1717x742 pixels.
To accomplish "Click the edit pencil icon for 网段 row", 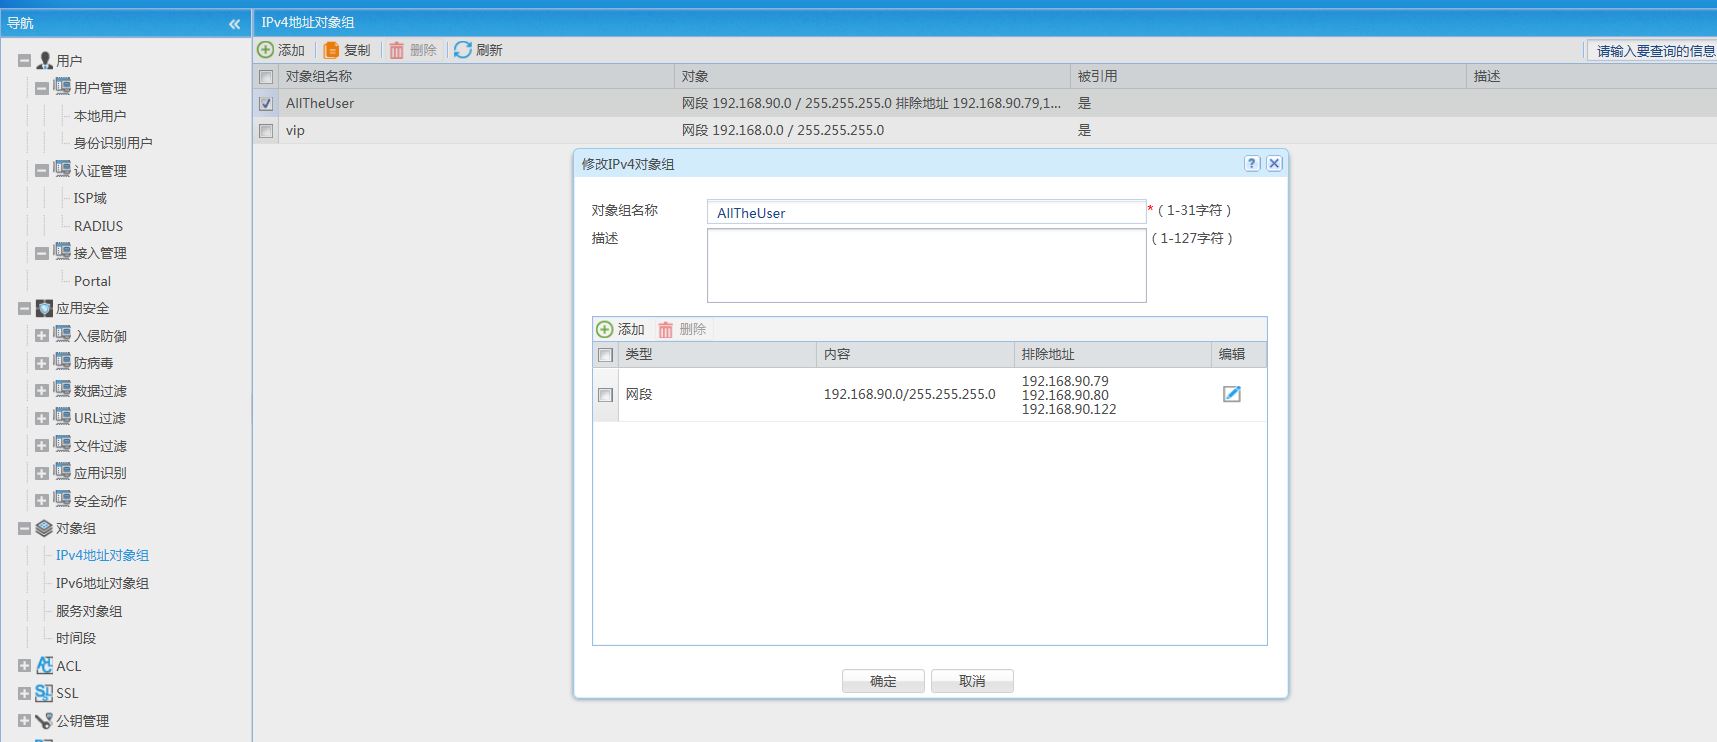I will point(1232,394).
